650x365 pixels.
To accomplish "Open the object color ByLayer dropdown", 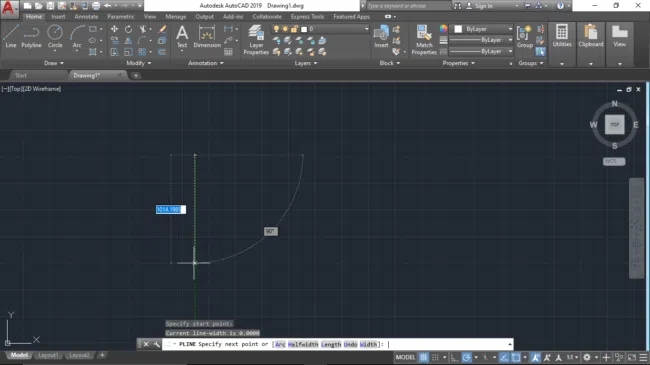I will click(x=483, y=29).
